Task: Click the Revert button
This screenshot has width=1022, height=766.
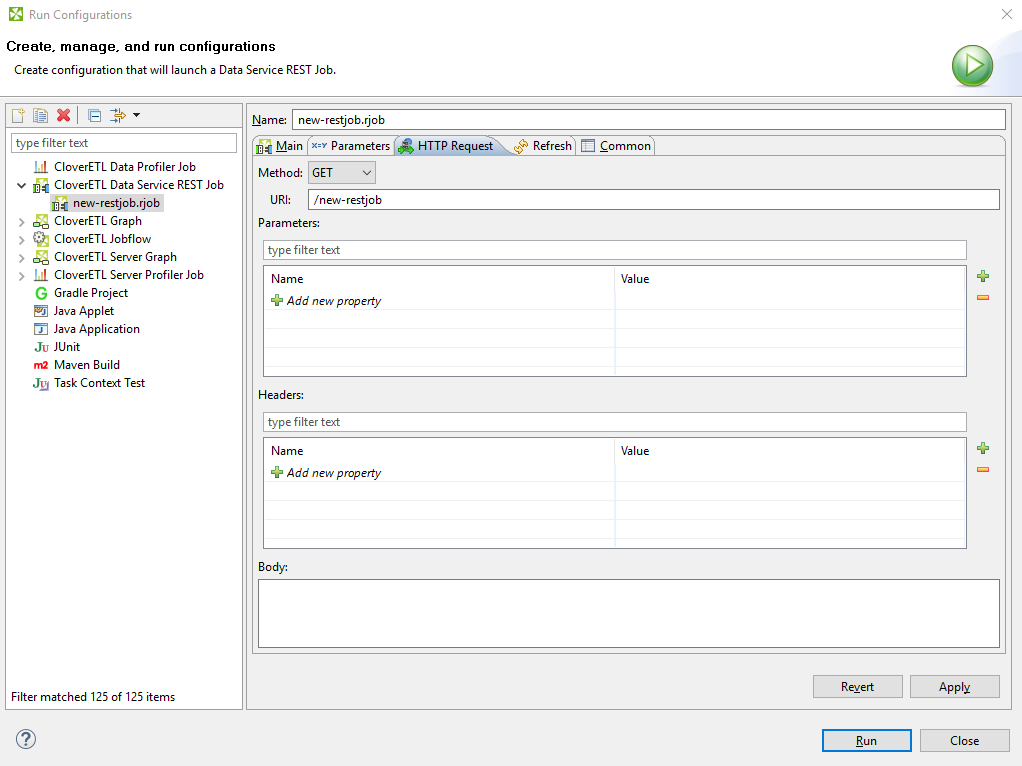Action: click(857, 686)
